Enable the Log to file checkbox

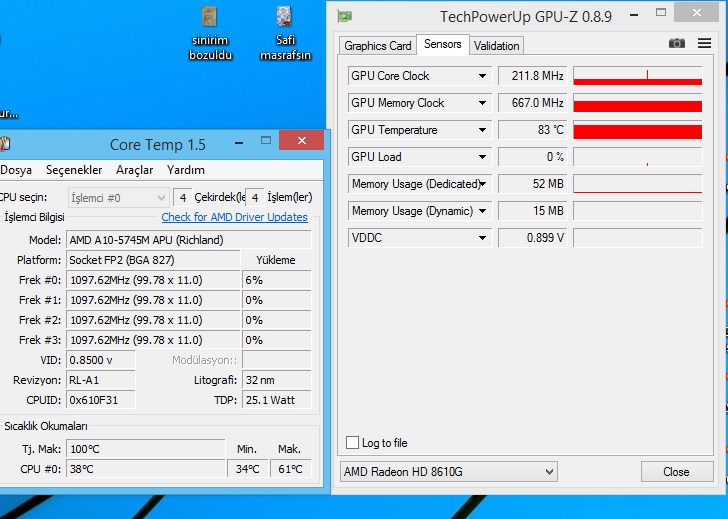tap(352, 443)
